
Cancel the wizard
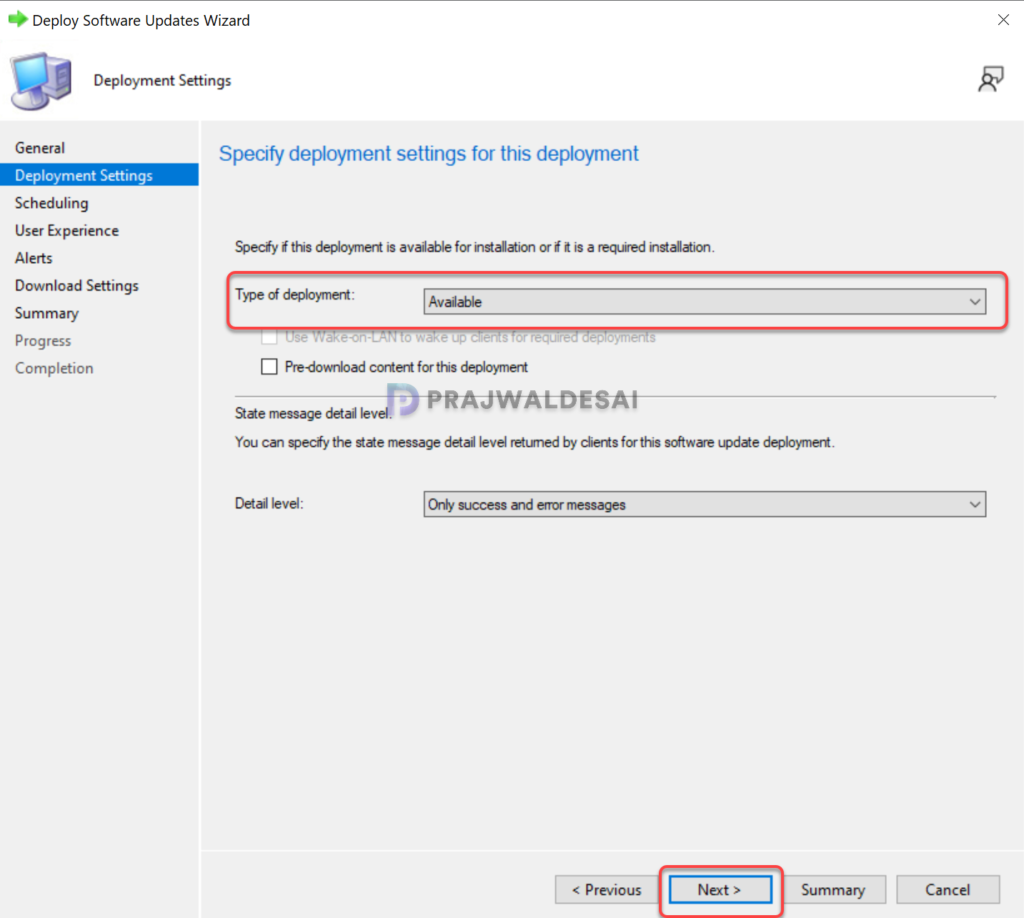(x=948, y=889)
